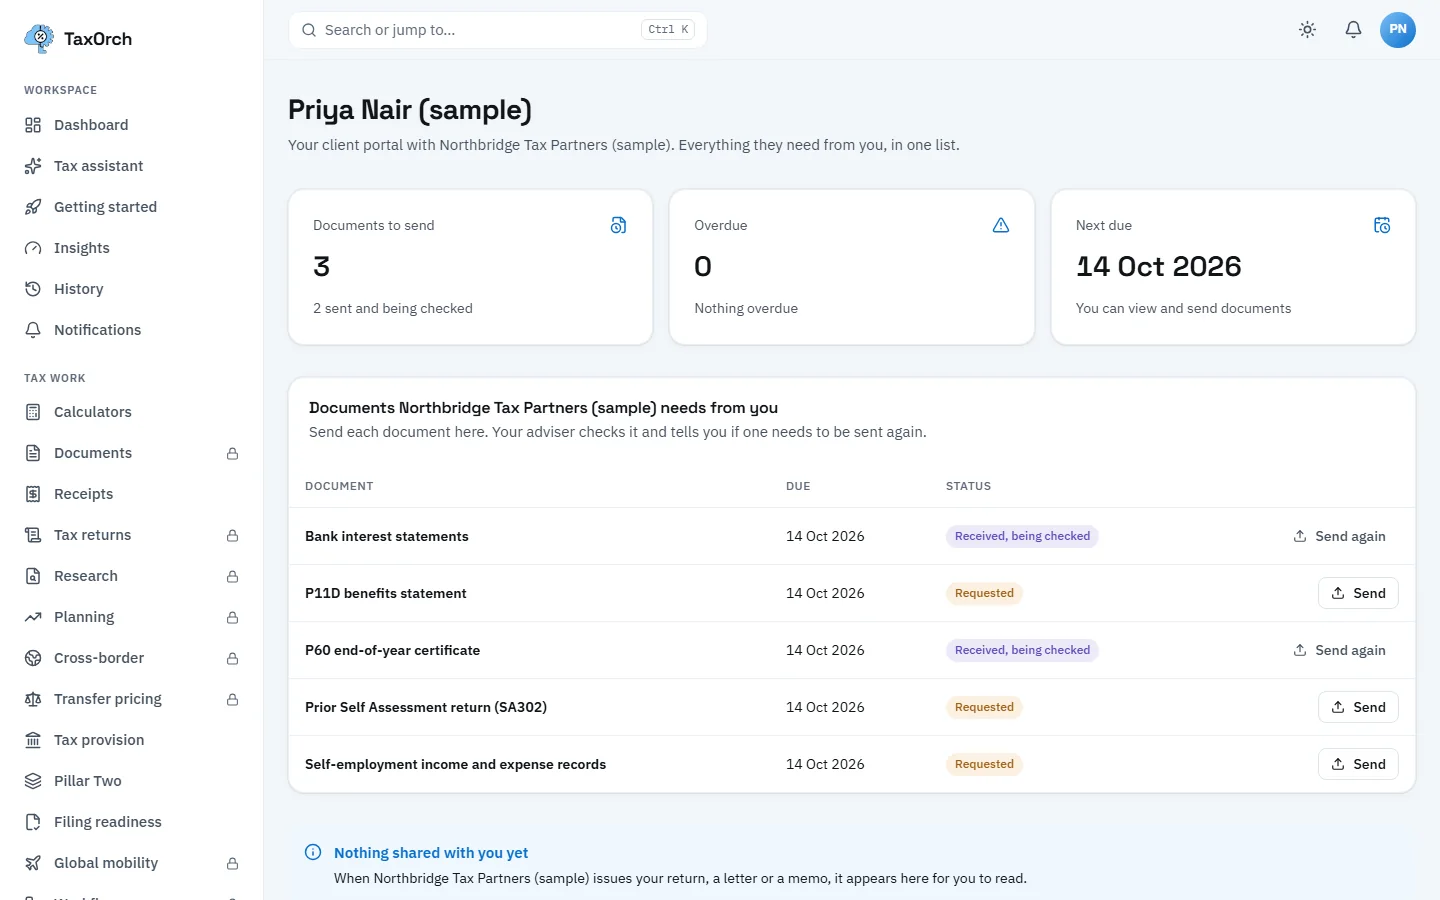Send again the P60 end-of-year certificate
The image size is (1440, 900).
[x=1339, y=650]
